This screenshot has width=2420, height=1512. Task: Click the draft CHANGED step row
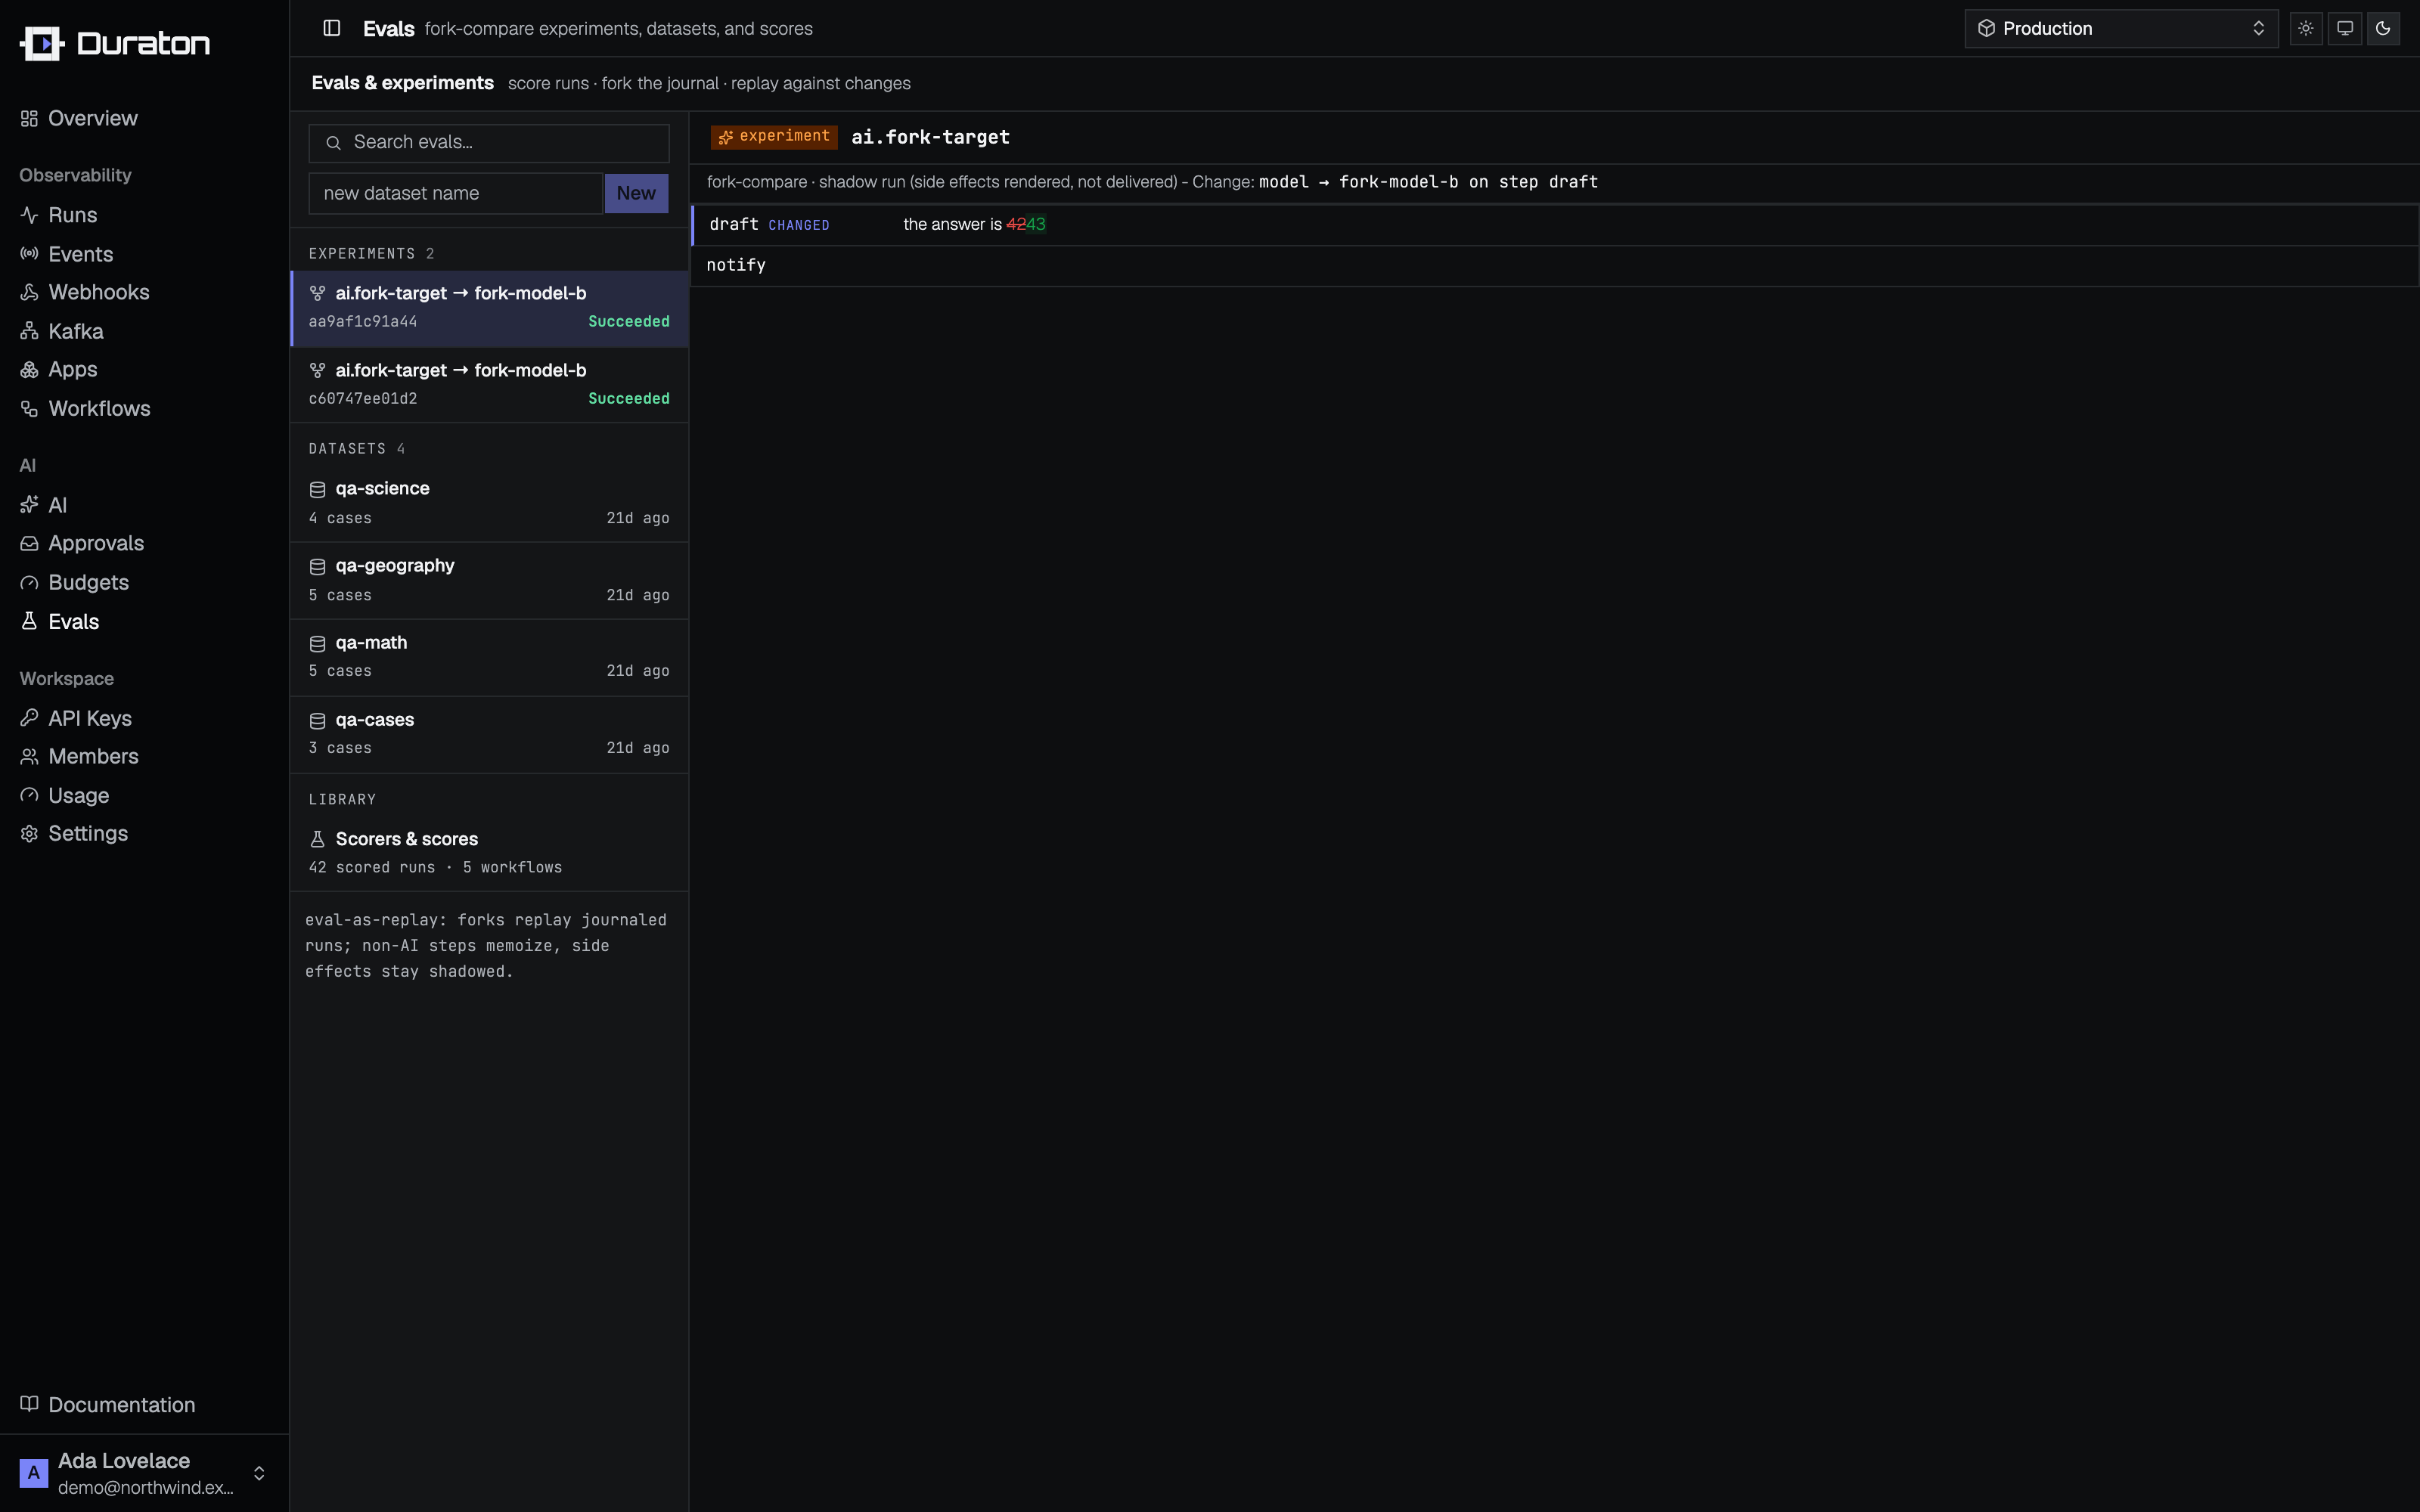[x=1555, y=225]
